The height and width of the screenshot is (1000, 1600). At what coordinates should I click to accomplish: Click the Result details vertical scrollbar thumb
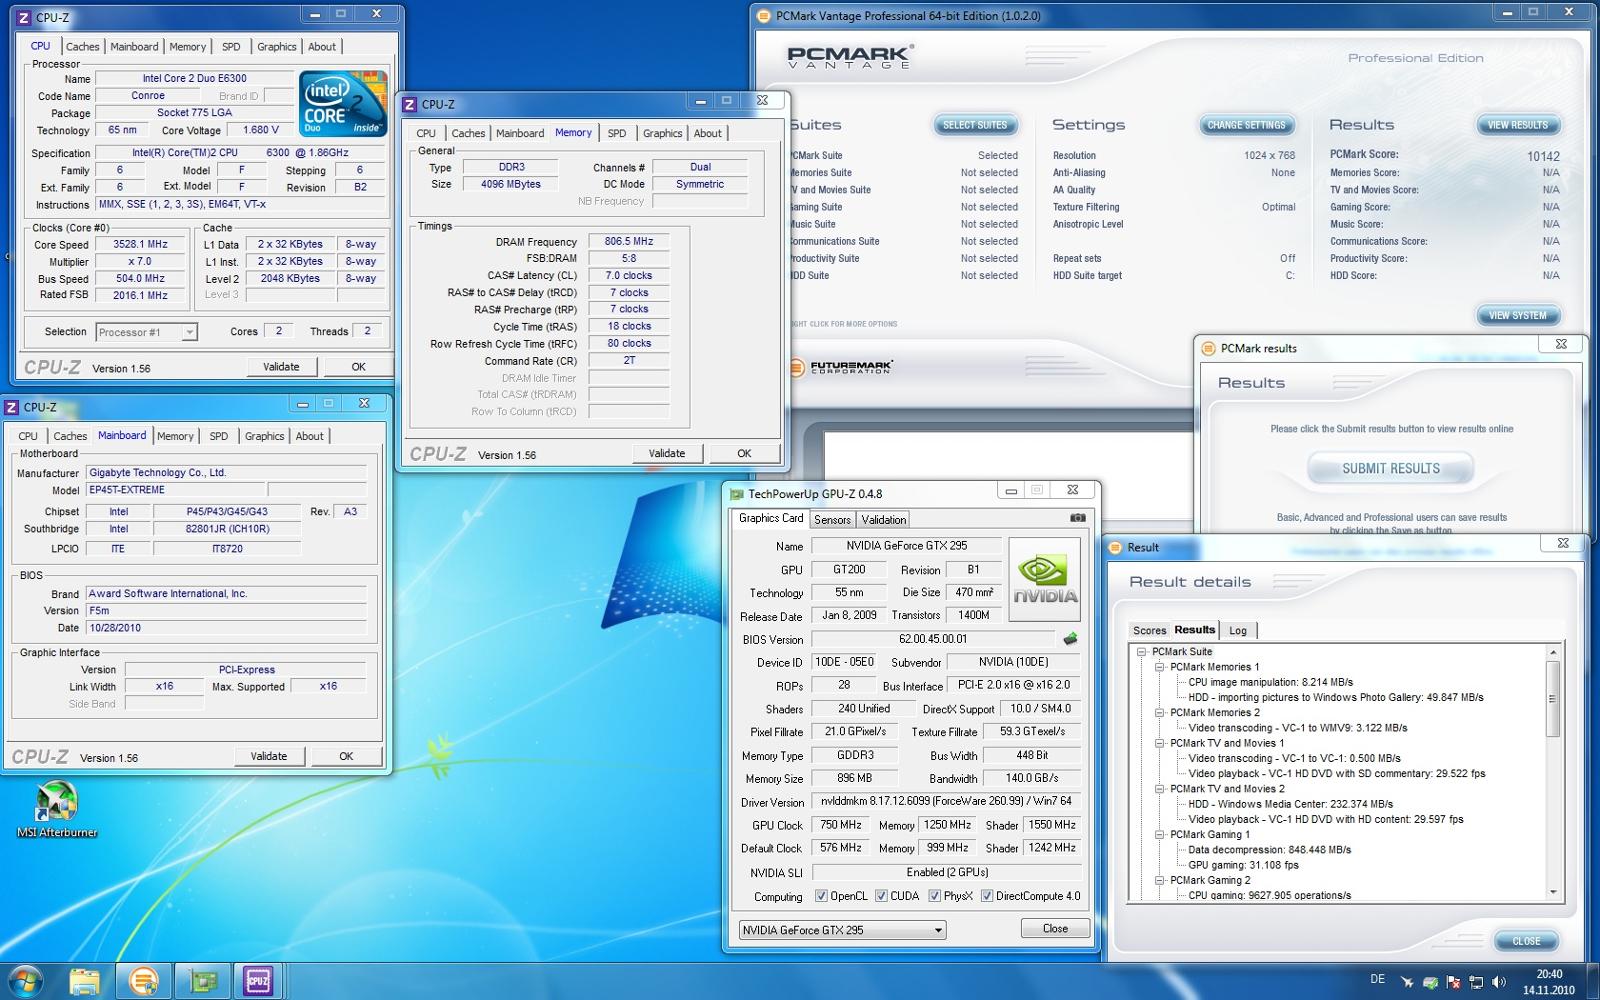point(1553,699)
